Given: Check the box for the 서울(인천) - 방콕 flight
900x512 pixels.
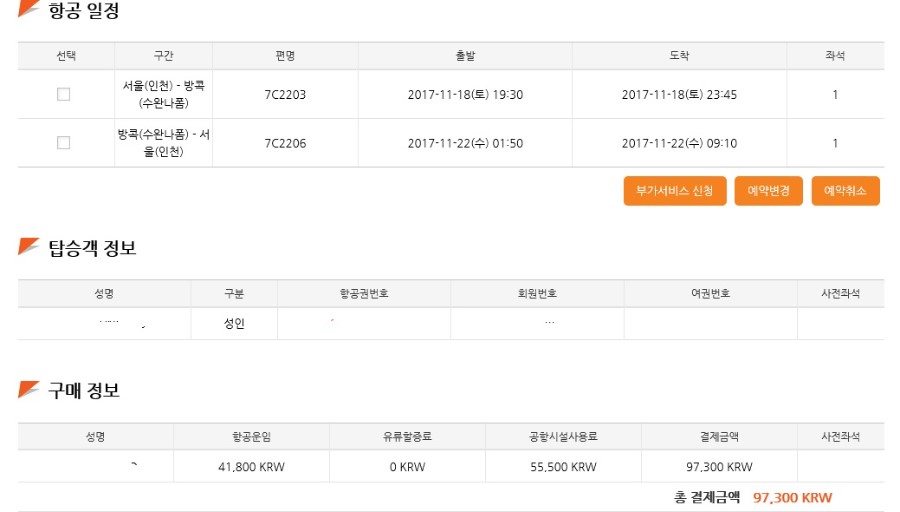Looking at the screenshot, I should point(64,94).
